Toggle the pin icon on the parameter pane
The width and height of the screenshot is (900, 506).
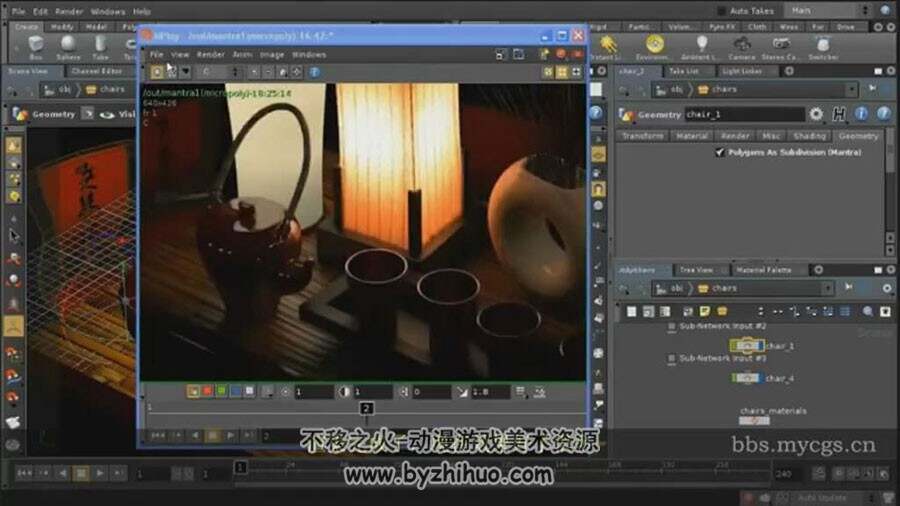point(872,89)
